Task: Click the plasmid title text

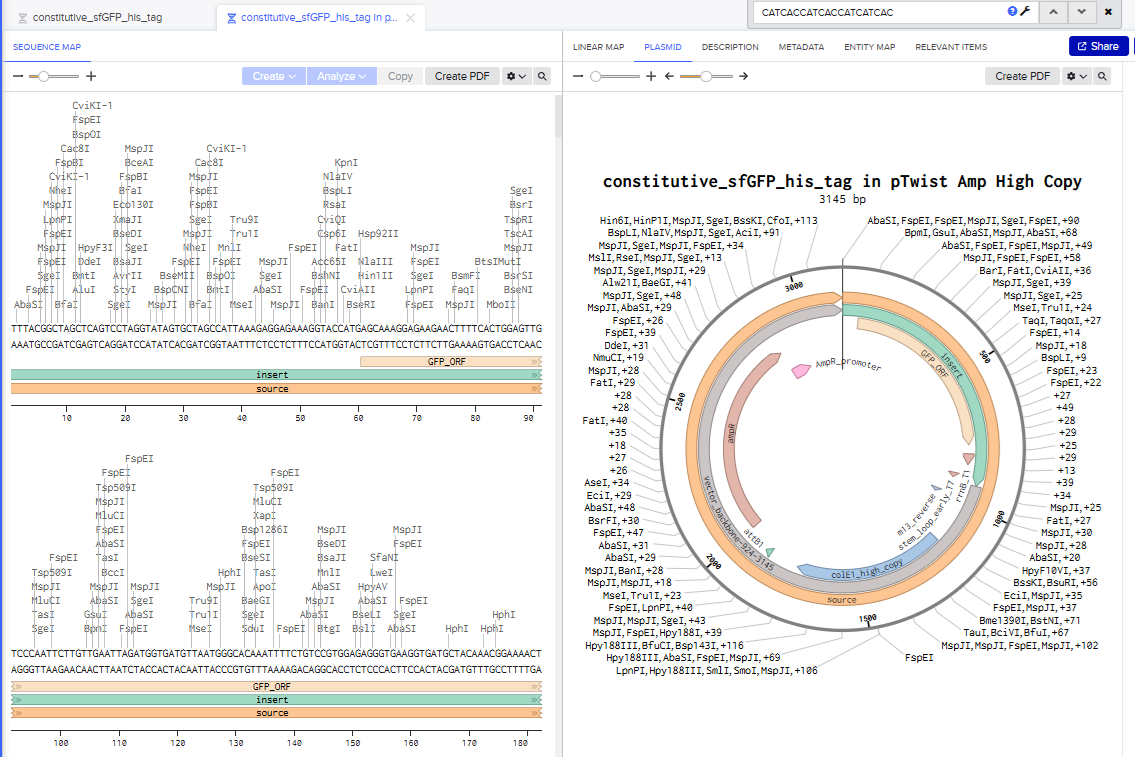Action: point(842,182)
